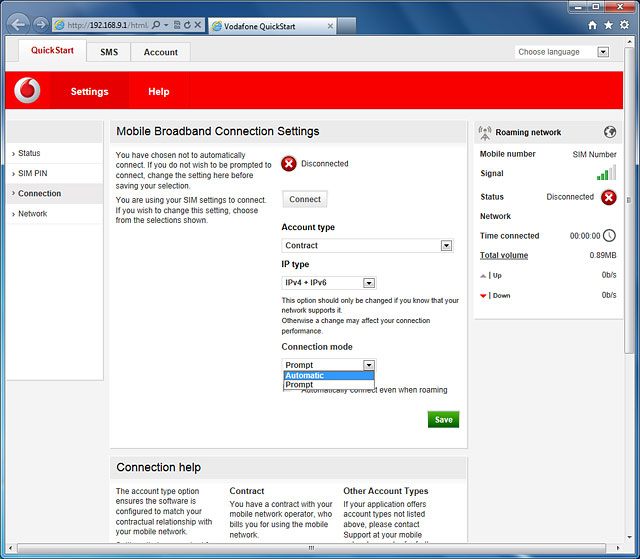640x559 pixels.
Task: Click the '00:00:00' time connected value
Action: (x=585, y=236)
